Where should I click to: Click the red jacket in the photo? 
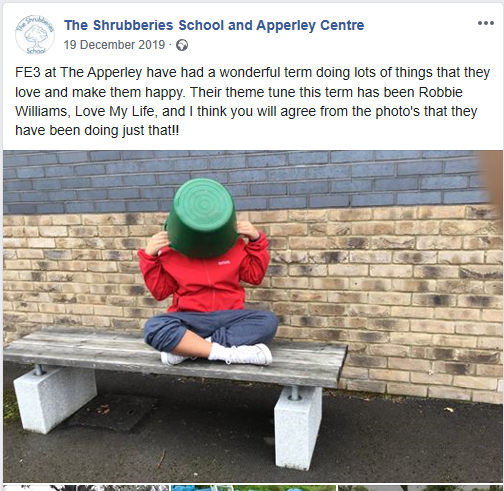[205, 277]
